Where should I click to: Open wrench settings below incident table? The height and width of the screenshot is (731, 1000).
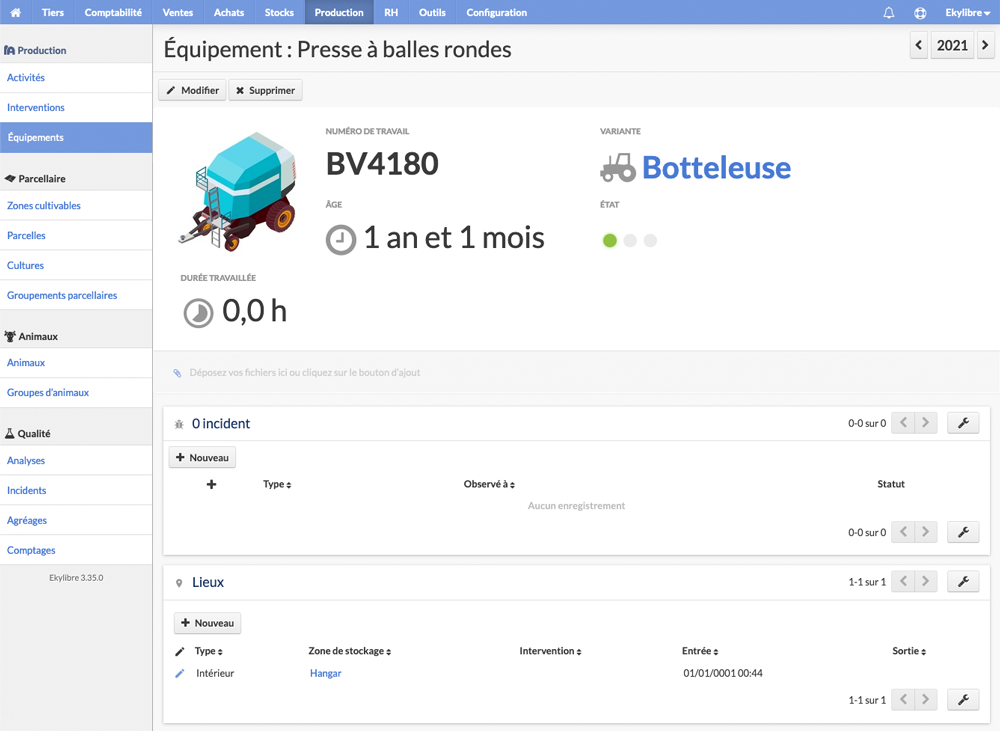coord(963,532)
